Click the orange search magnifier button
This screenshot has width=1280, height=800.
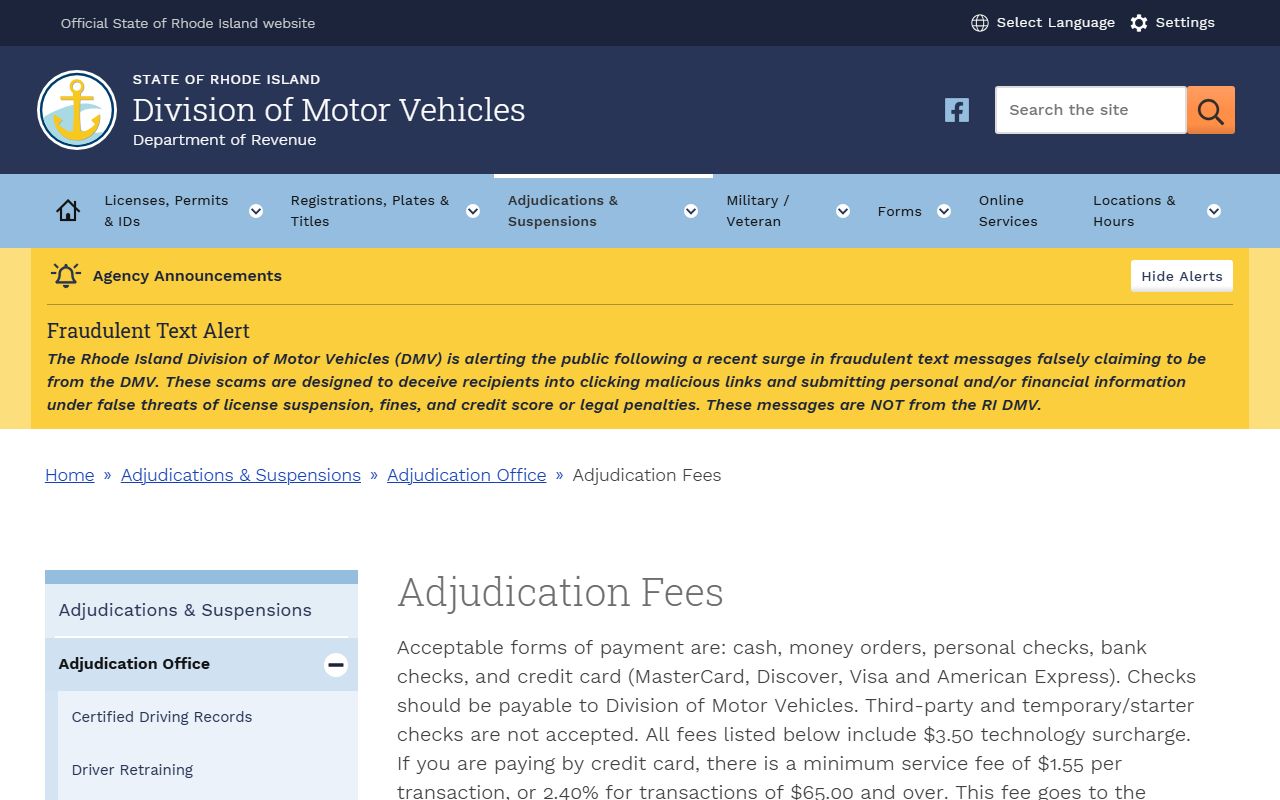click(1211, 110)
